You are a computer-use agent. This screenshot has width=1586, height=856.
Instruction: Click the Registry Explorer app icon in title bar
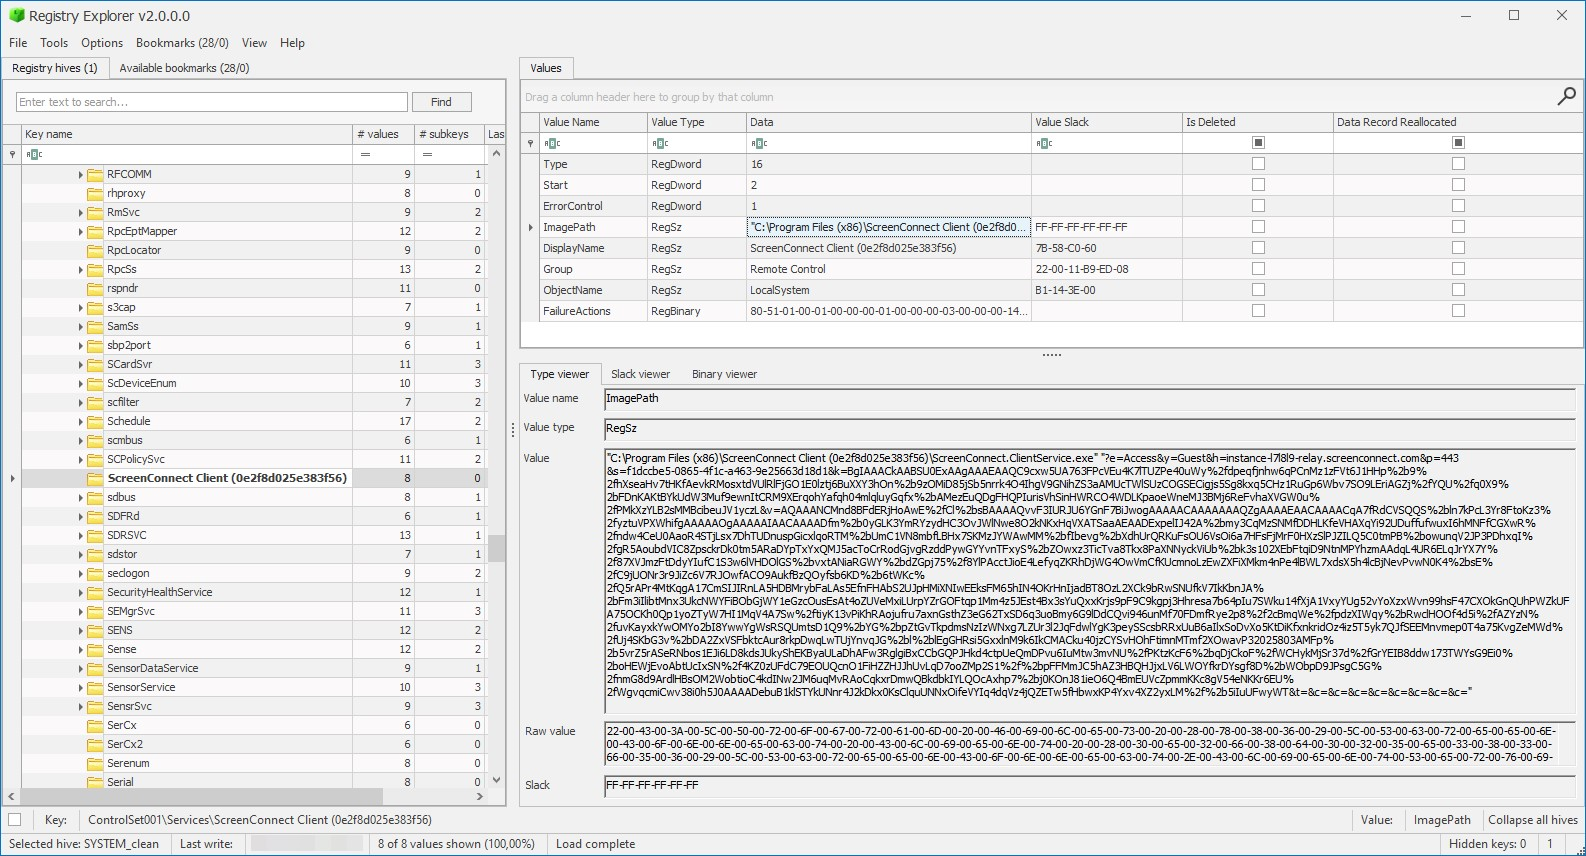click(15, 16)
